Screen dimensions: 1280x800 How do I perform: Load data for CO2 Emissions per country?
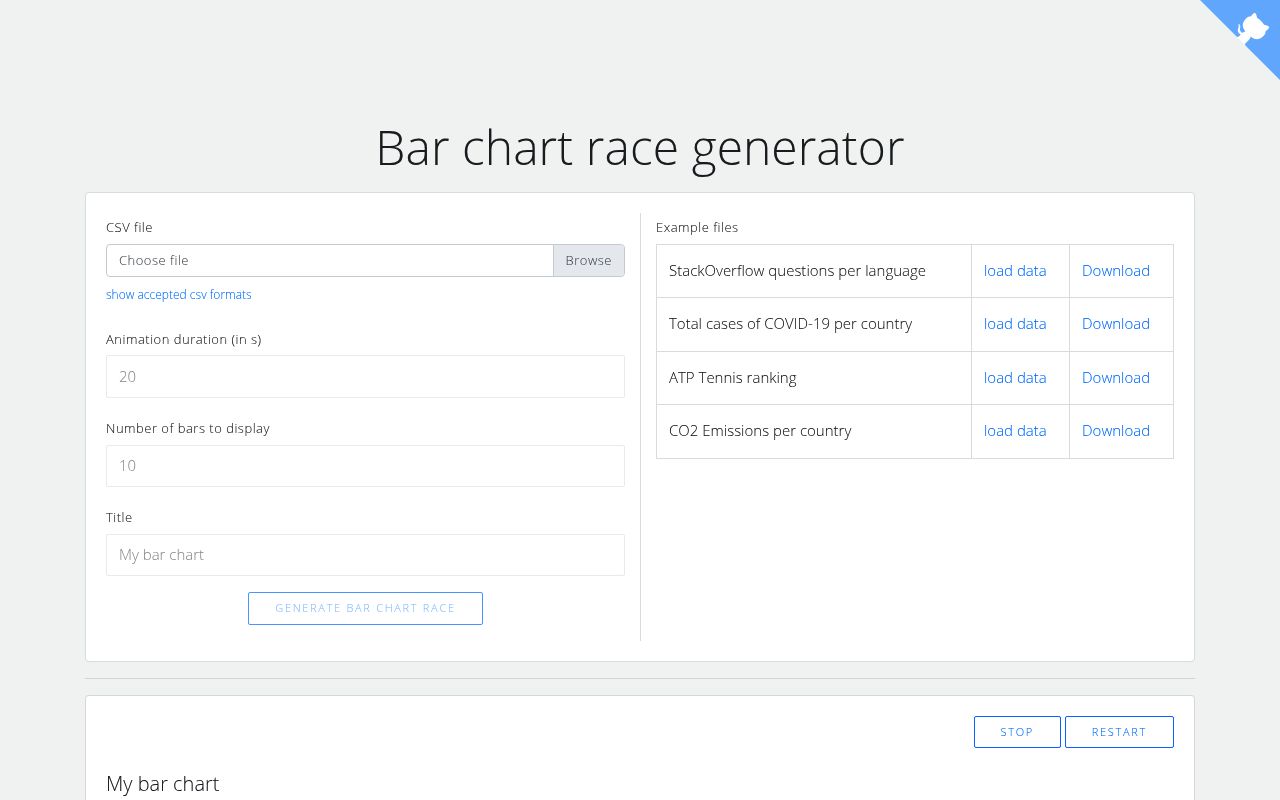coord(1015,430)
